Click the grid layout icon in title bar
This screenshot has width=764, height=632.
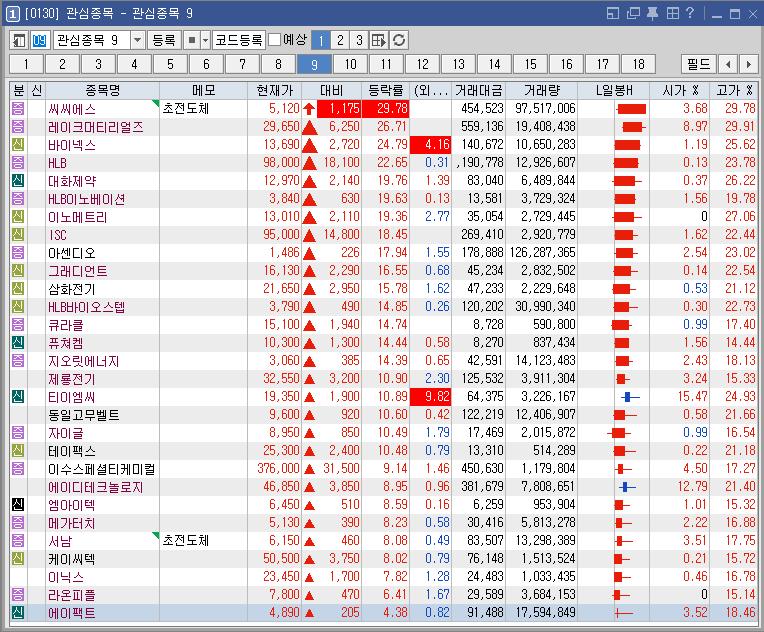tap(672, 13)
